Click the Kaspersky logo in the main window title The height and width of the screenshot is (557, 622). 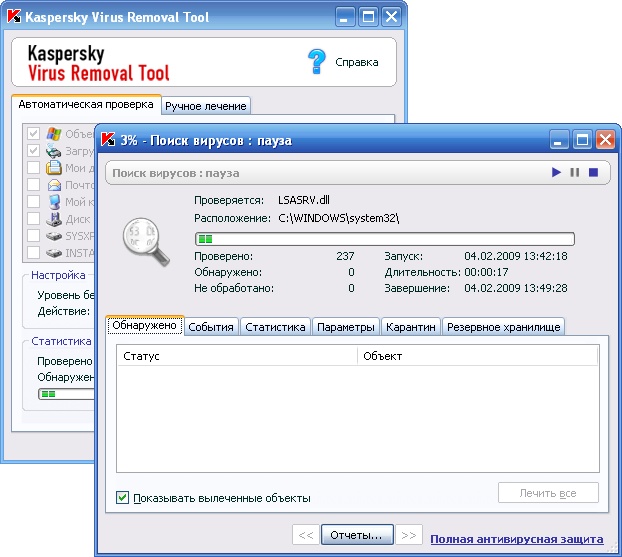click(x=14, y=17)
